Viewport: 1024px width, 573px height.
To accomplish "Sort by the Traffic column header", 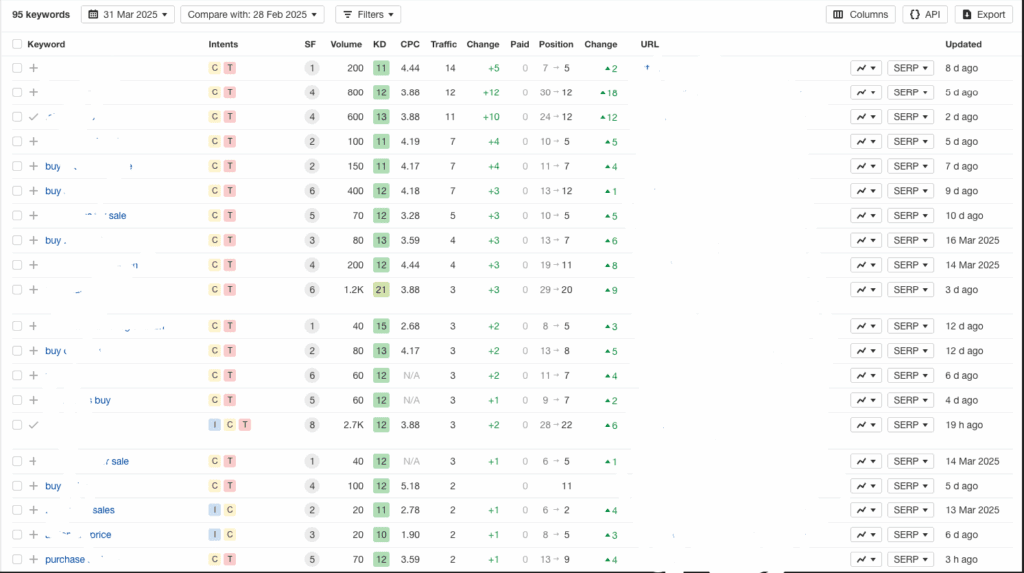I will point(443,44).
